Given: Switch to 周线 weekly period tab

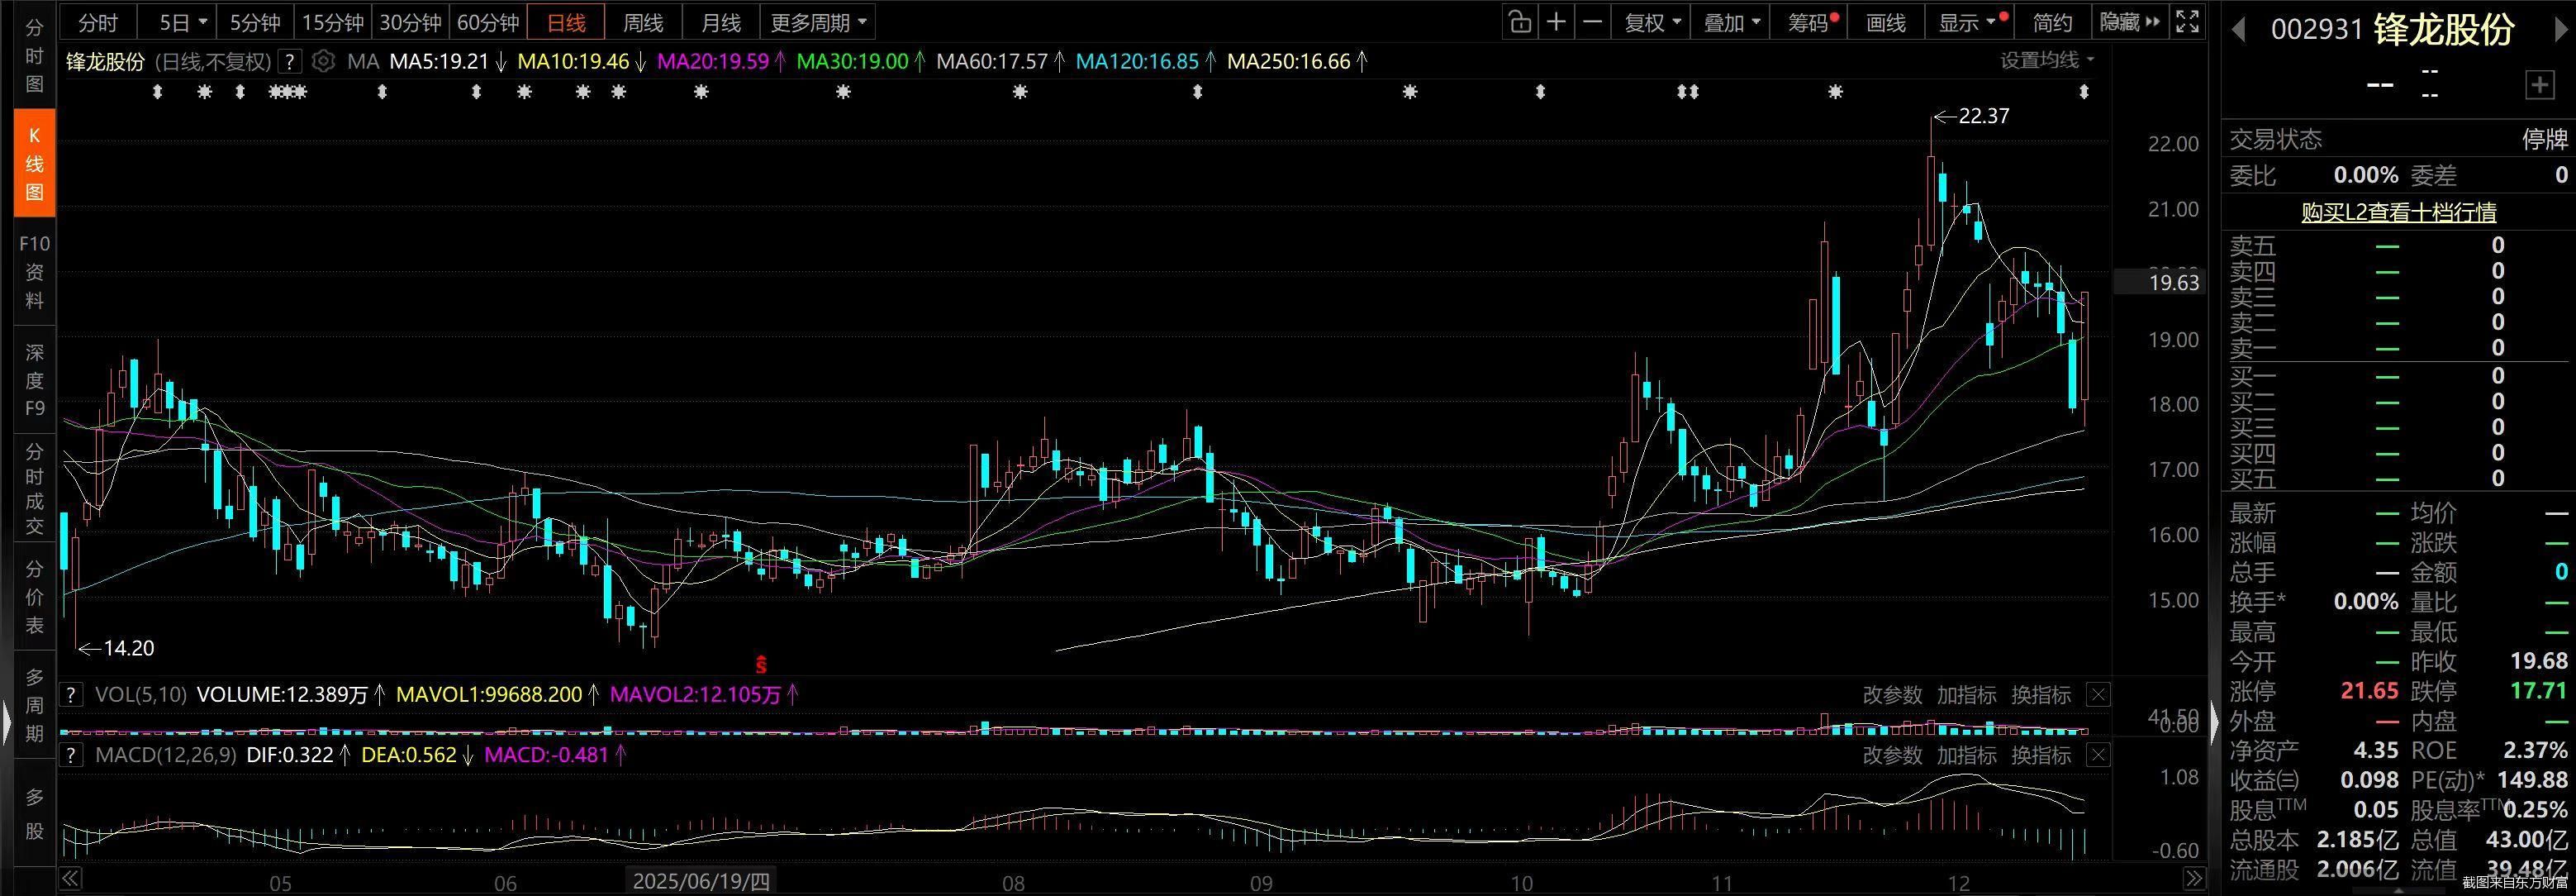Looking at the screenshot, I should (x=643, y=22).
